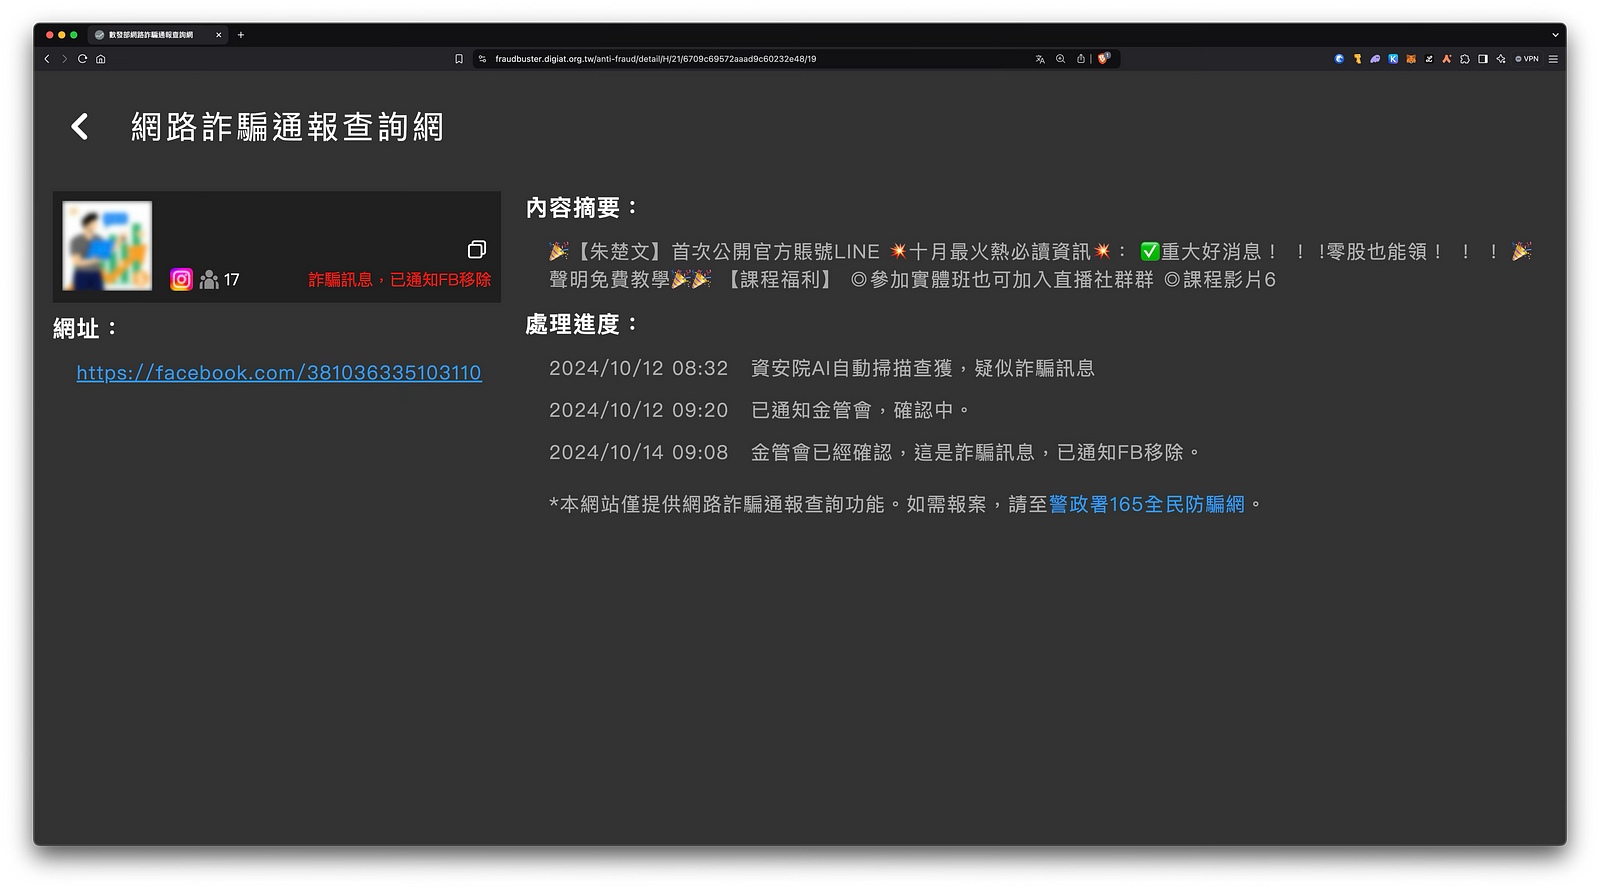Close the current browser tab

tap(219, 35)
